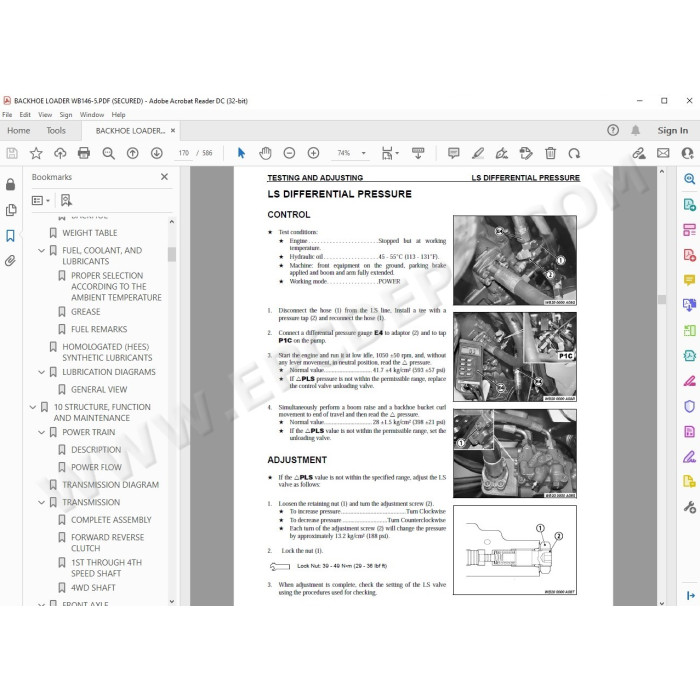Open the Help menu
The image size is (700, 700).
(x=118, y=115)
